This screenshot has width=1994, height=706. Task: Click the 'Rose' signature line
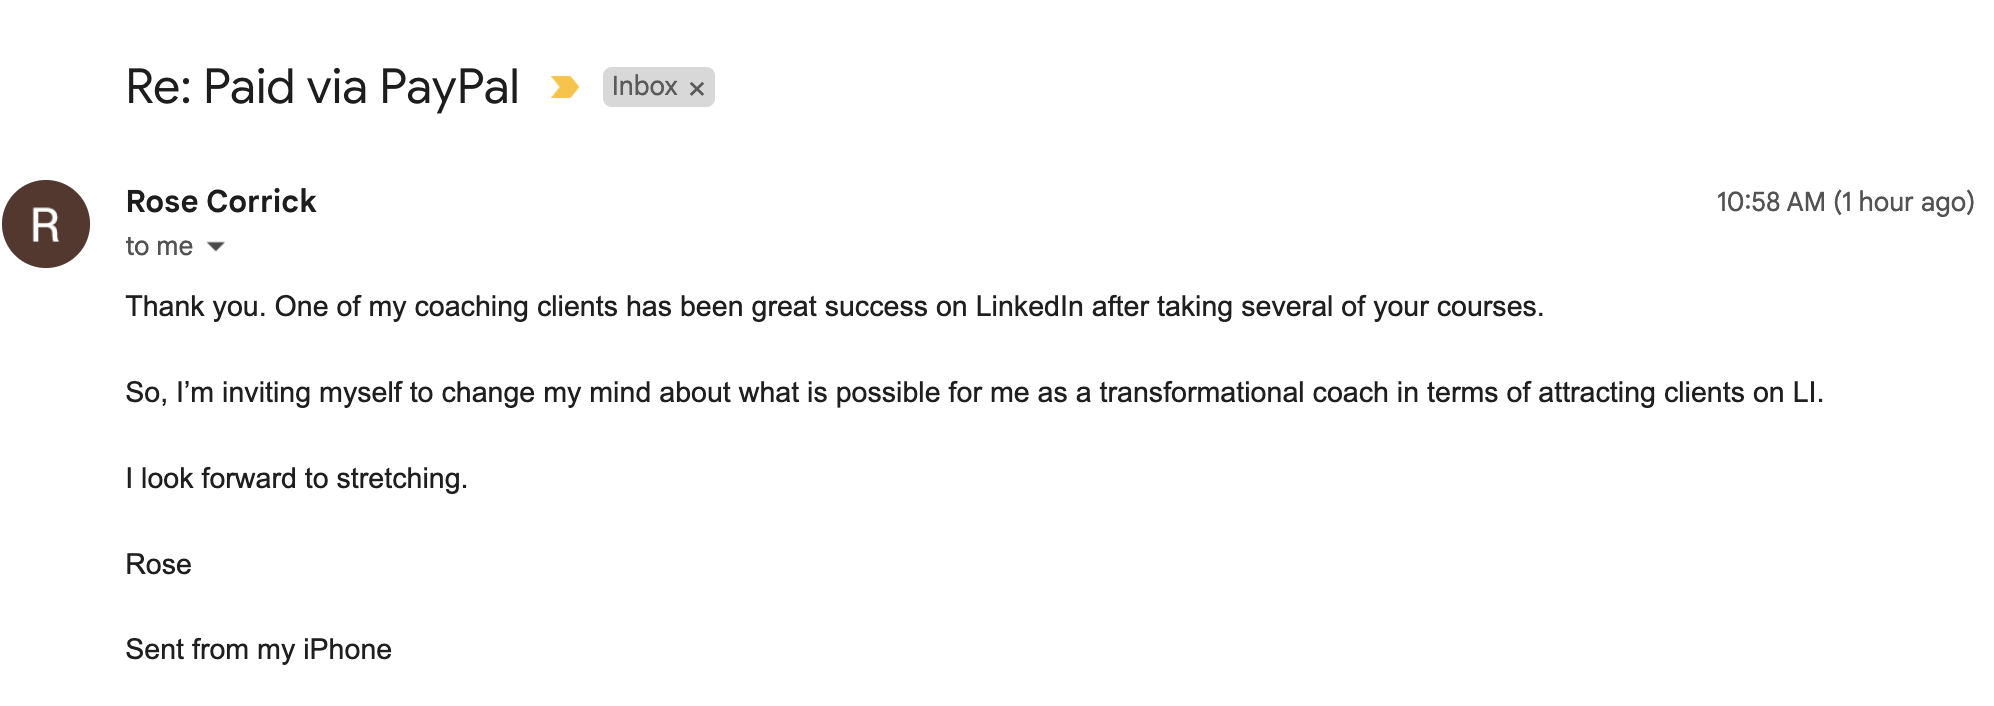[x=158, y=564]
